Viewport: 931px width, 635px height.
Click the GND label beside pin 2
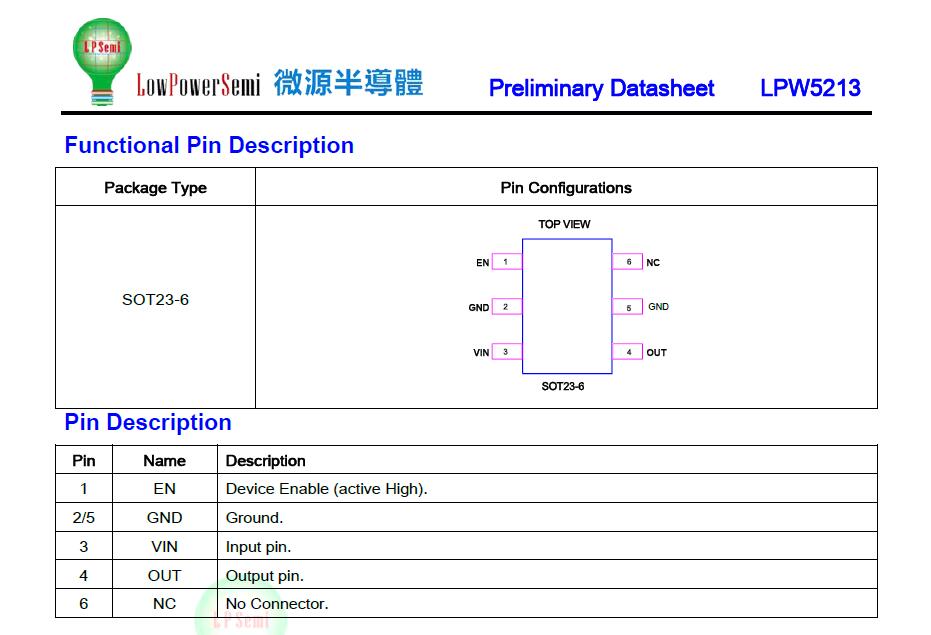pos(479,308)
